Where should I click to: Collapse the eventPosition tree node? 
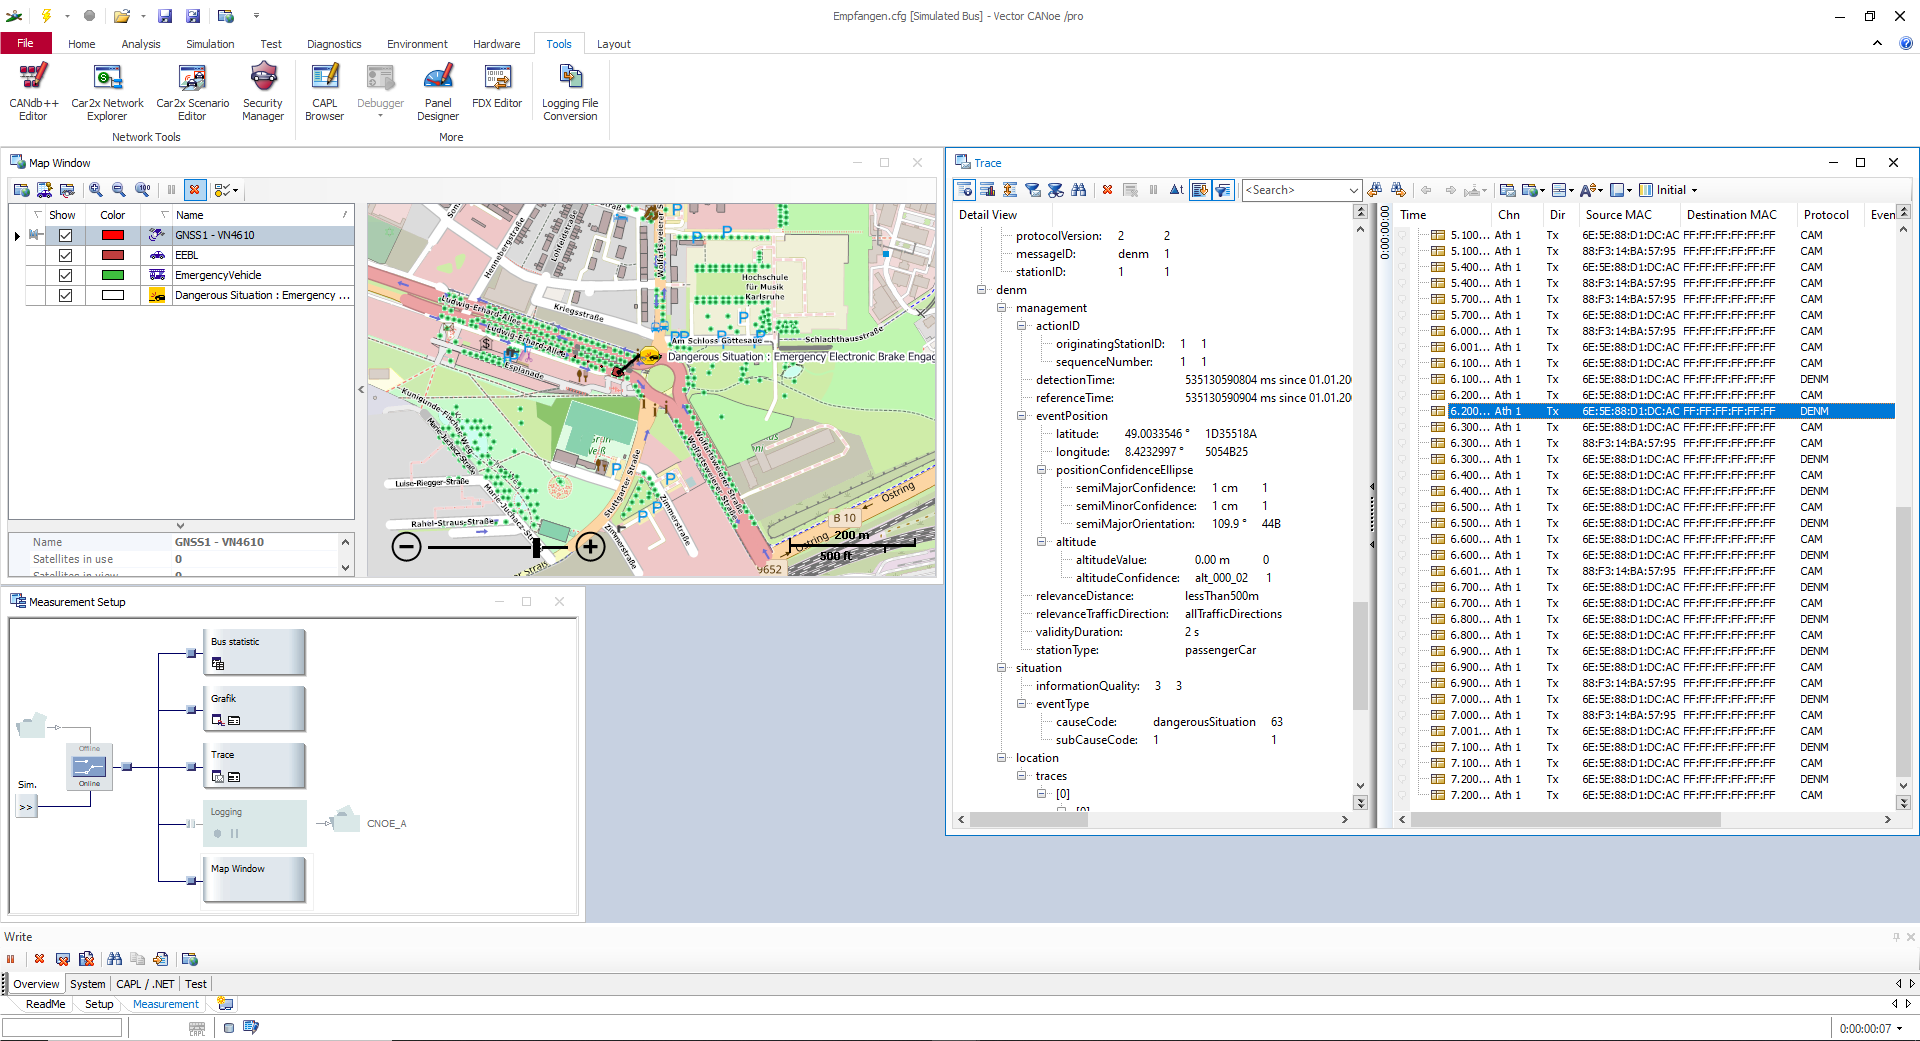click(x=1021, y=416)
